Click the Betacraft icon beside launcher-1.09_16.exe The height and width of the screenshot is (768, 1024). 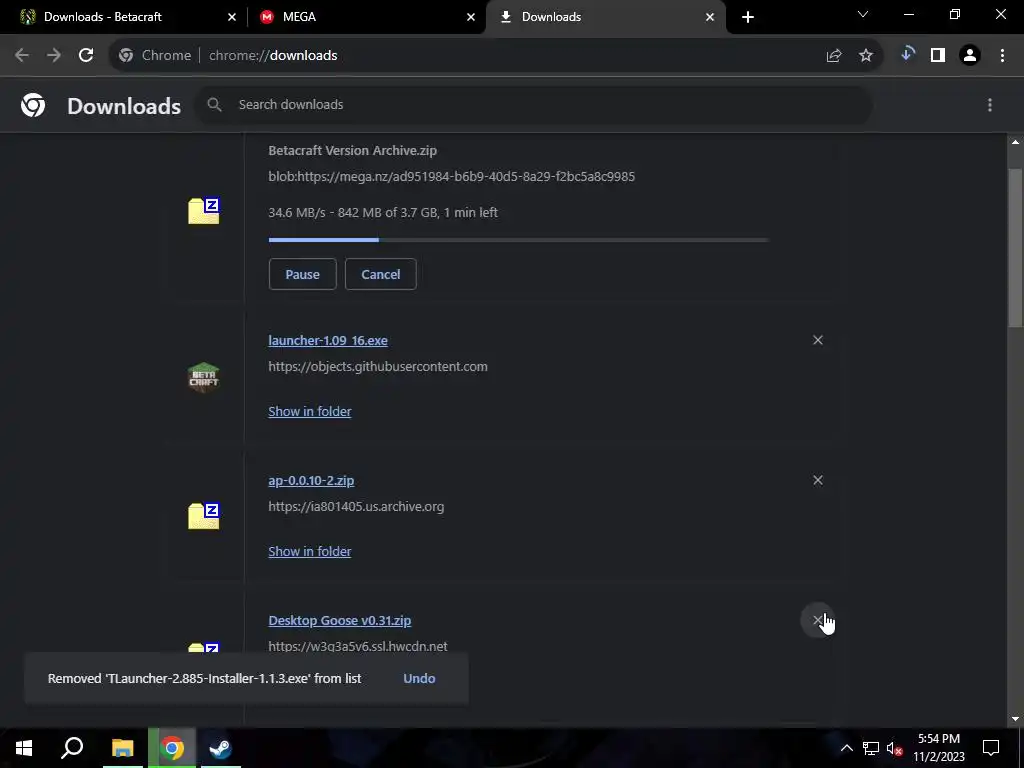pyautogui.click(x=204, y=377)
